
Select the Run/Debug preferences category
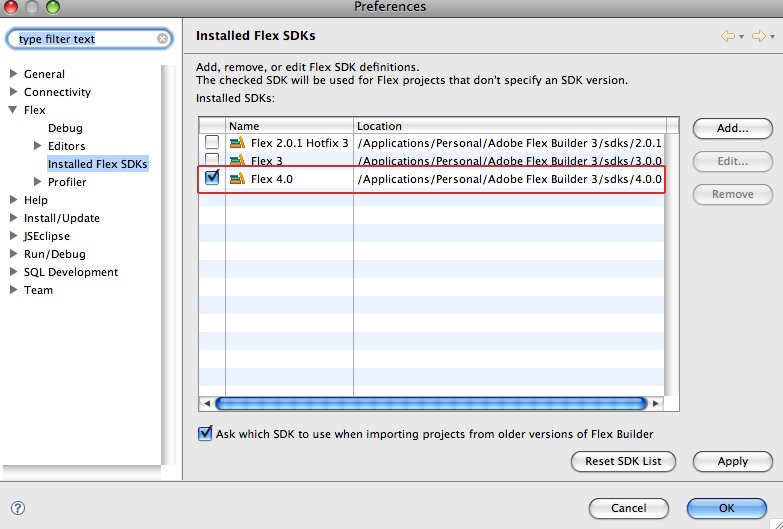click(x=54, y=254)
